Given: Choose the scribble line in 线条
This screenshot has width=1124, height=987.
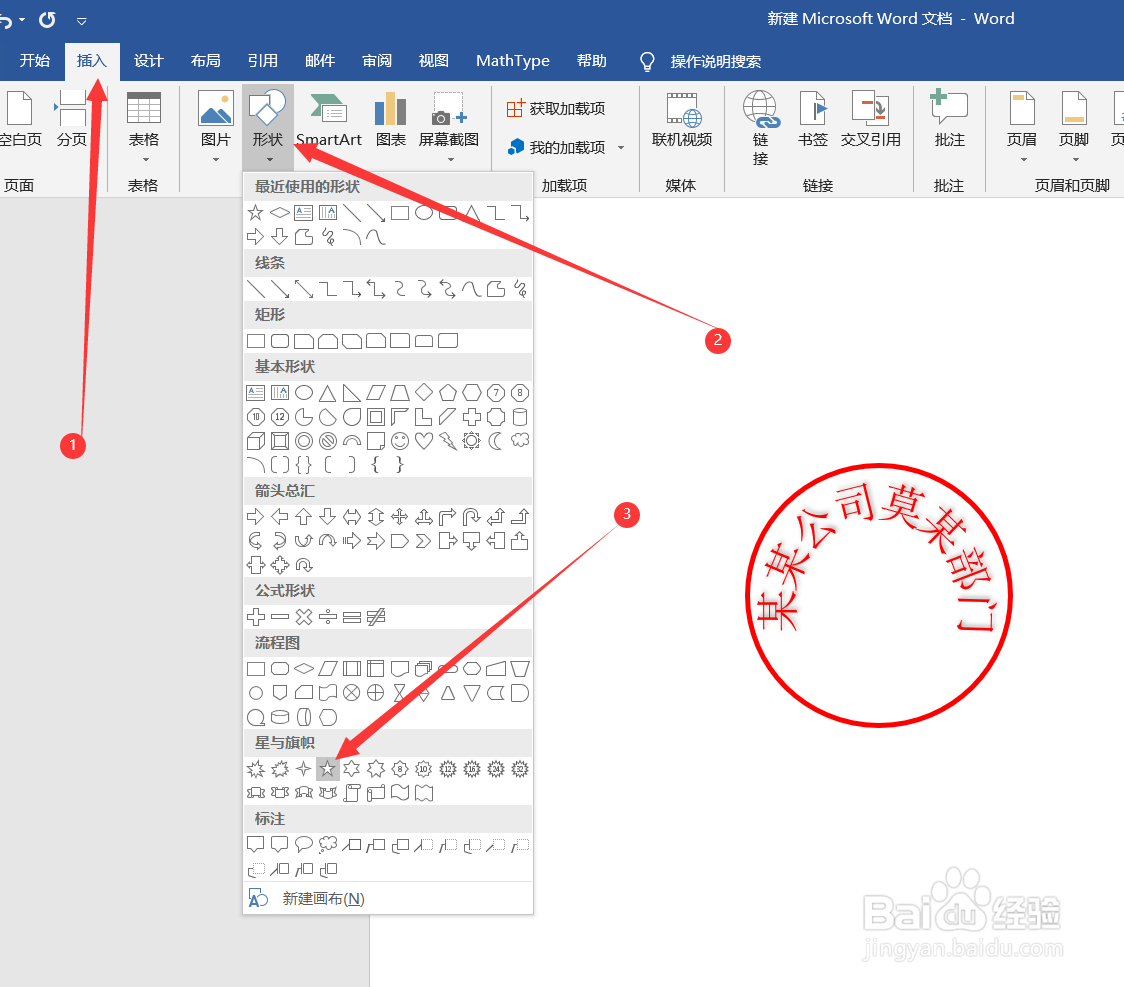Looking at the screenshot, I should coord(520,289).
